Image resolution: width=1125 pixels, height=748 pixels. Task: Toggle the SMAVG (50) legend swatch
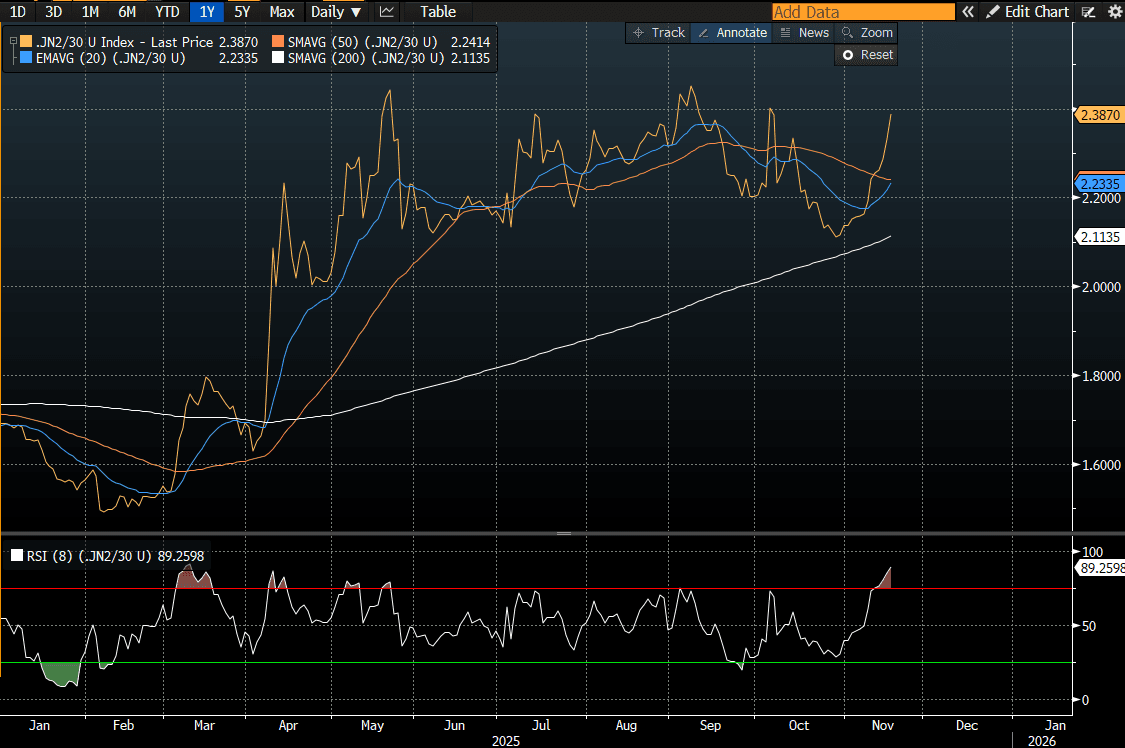coord(279,43)
